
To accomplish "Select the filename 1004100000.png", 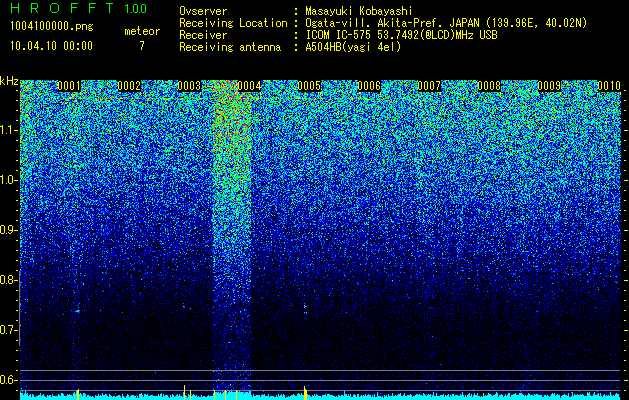I will (x=51, y=27).
